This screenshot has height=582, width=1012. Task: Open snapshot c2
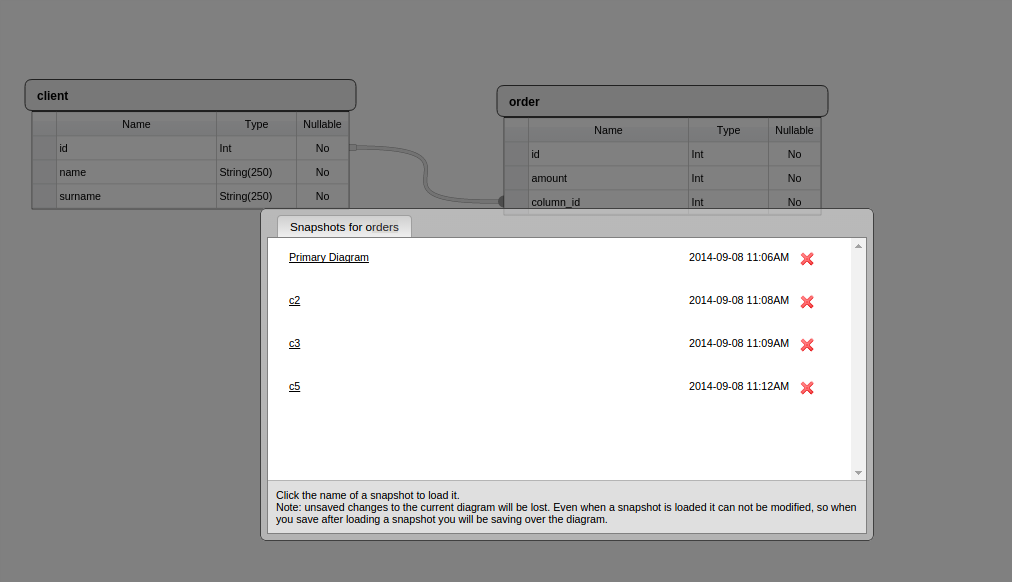click(294, 300)
